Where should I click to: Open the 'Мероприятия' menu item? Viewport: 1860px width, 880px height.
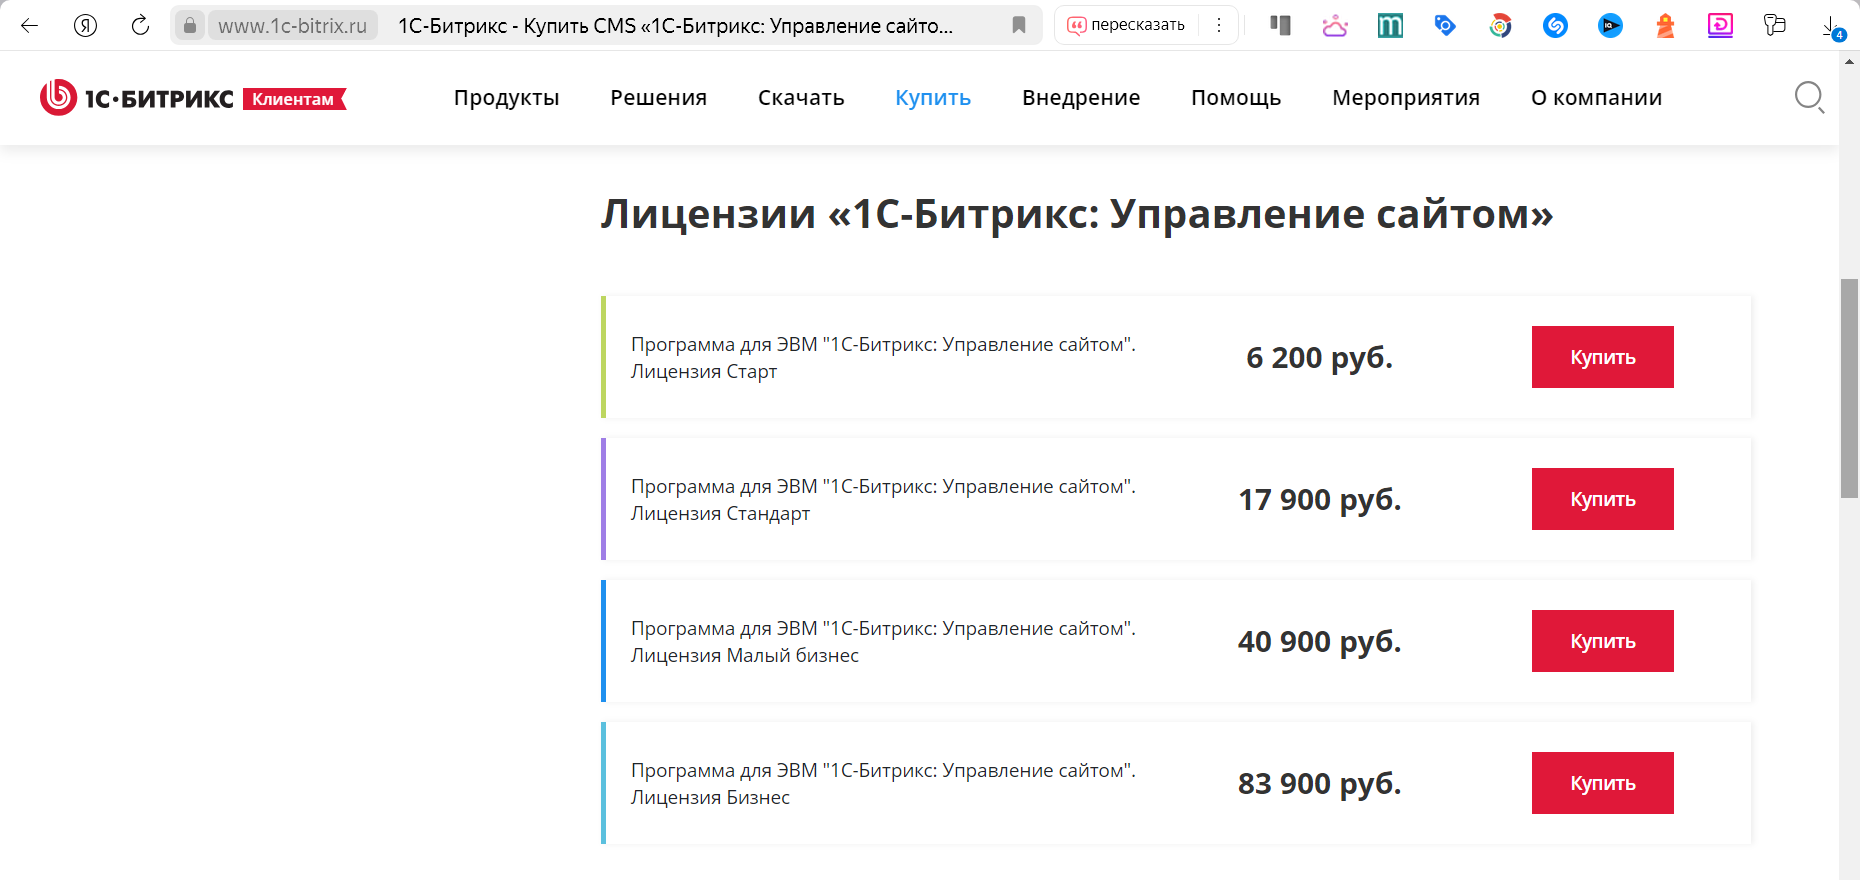[x=1406, y=98]
